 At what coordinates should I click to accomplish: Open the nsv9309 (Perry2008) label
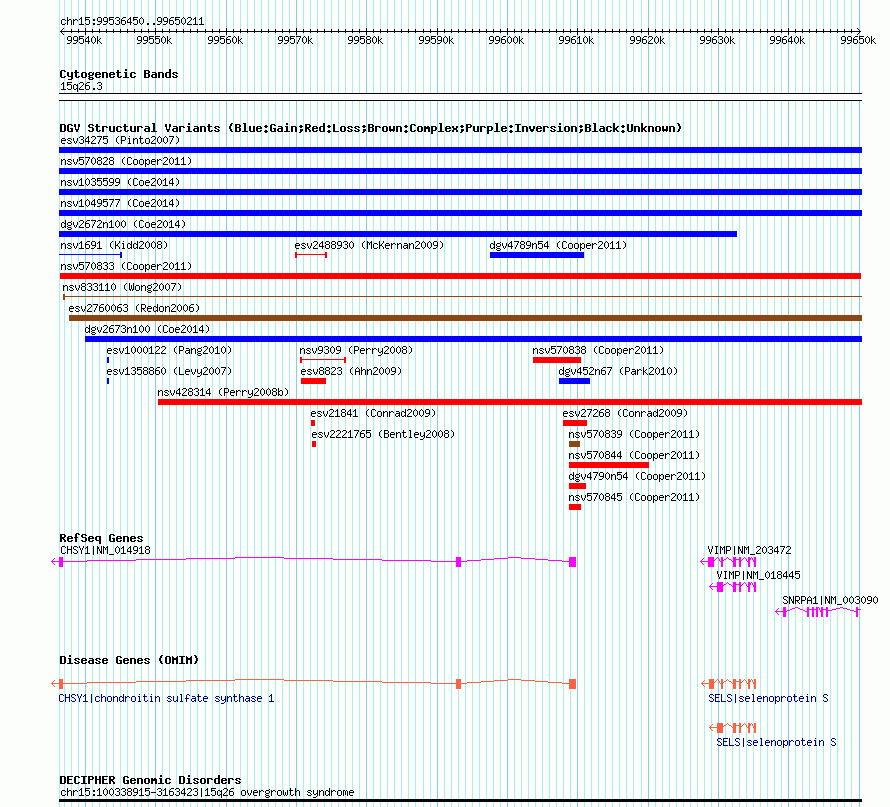click(x=356, y=350)
